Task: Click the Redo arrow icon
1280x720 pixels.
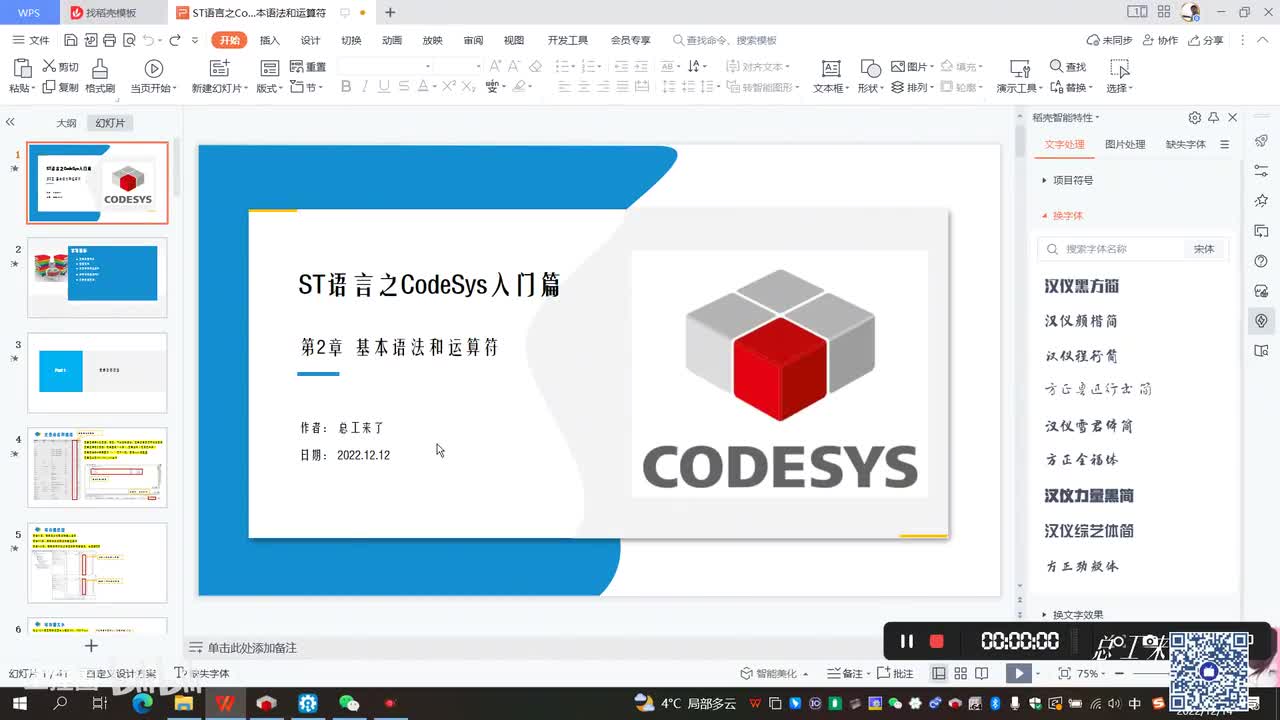Action: click(174, 40)
